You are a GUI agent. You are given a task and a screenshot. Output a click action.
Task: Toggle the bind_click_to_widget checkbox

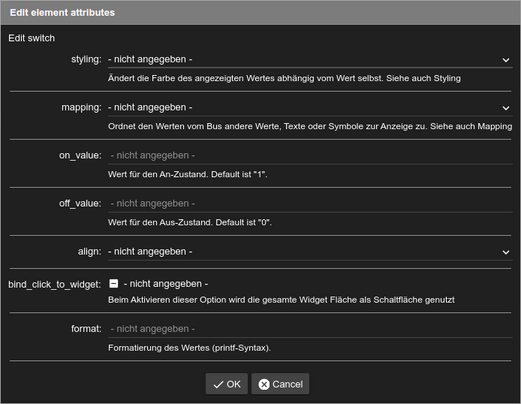click(x=114, y=284)
